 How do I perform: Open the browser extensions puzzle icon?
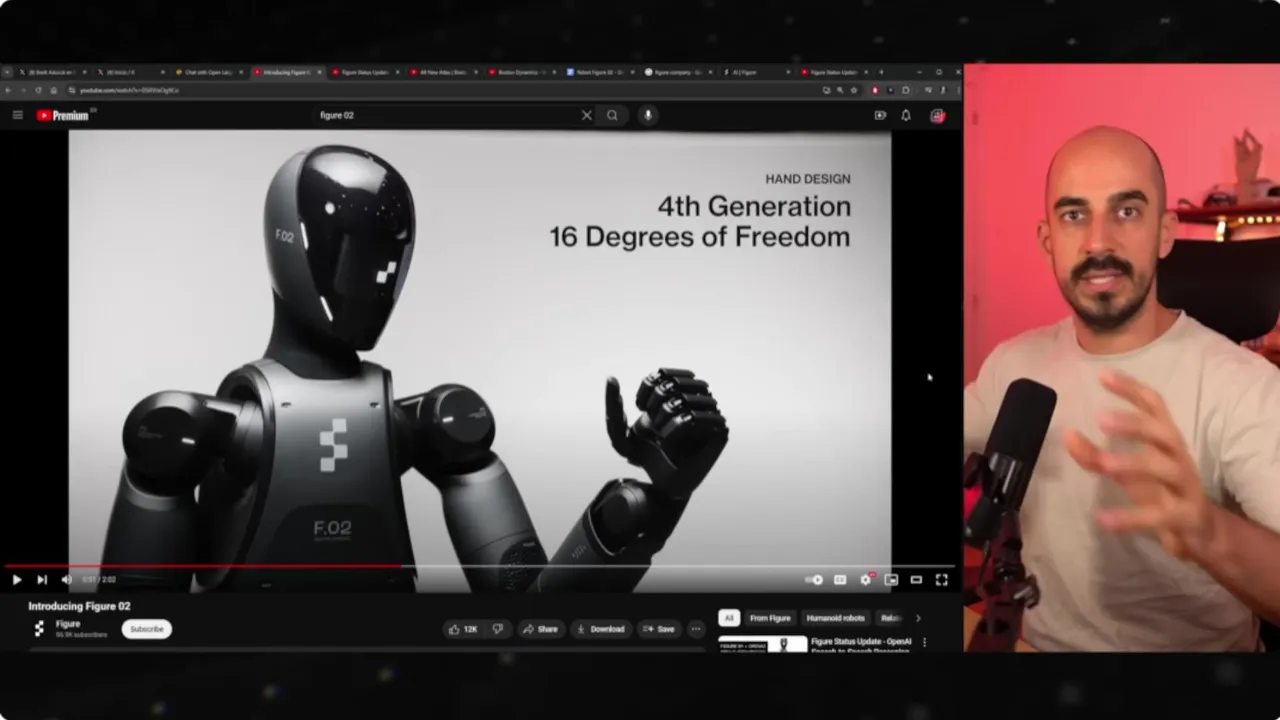pyautogui.click(x=906, y=90)
